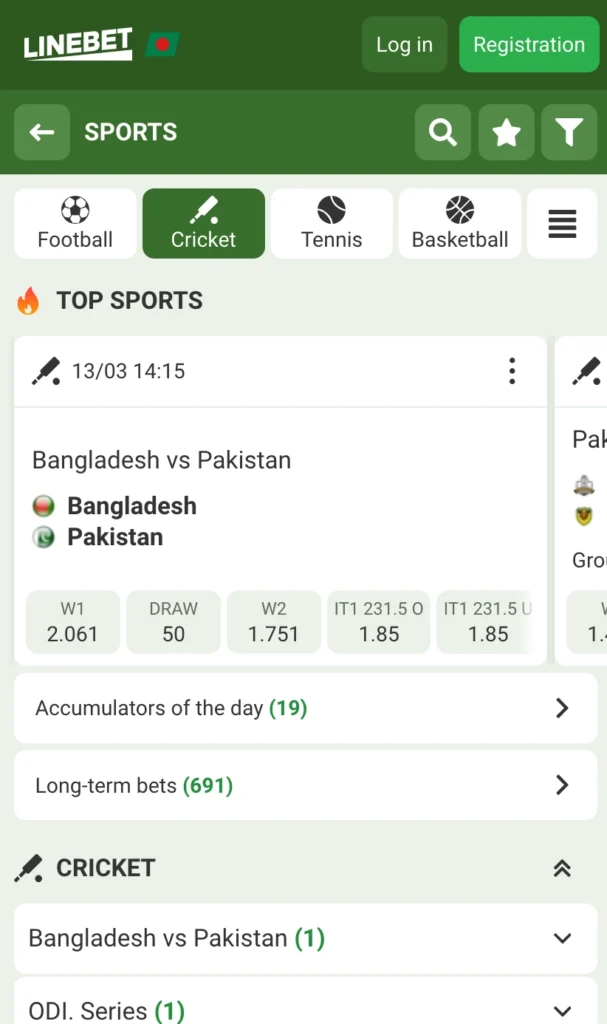Open the filter options icon
Image resolution: width=607 pixels, height=1024 pixels.
(569, 132)
